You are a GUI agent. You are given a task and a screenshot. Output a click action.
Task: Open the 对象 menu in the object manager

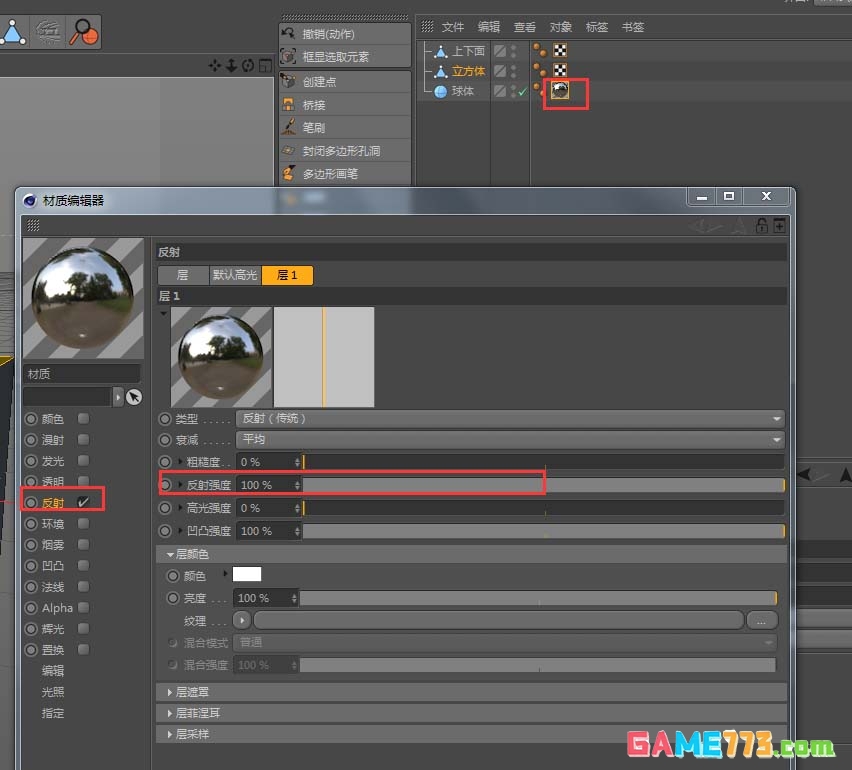click(560, 27)
